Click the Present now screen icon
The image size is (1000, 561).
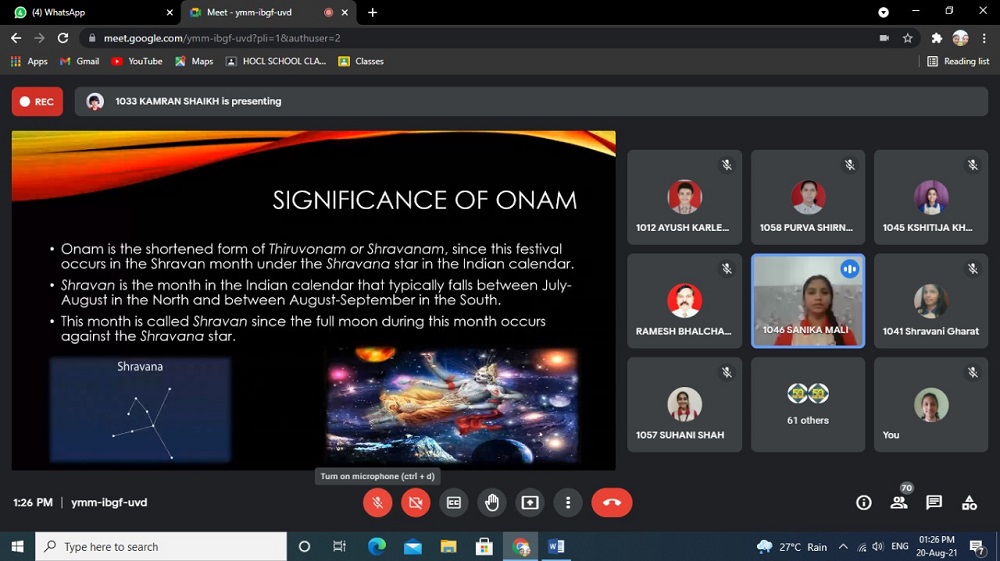click(x=530, y=503)
